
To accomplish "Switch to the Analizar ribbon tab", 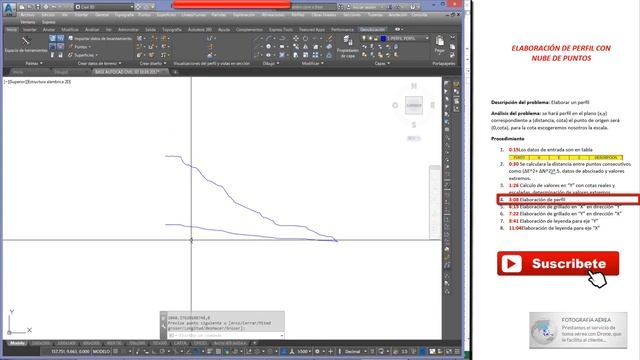I will coord(92,30).
